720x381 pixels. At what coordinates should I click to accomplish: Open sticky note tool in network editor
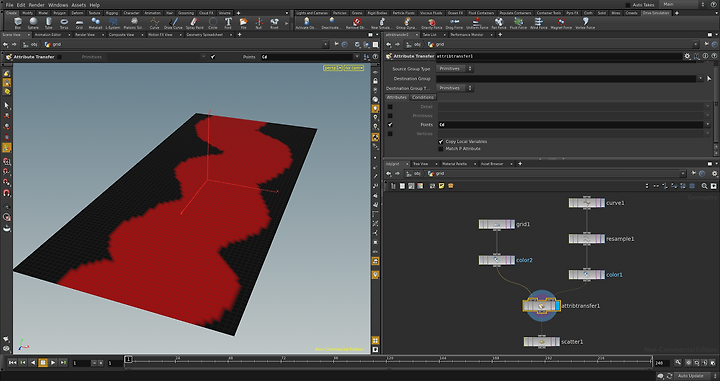click(441, 186)
